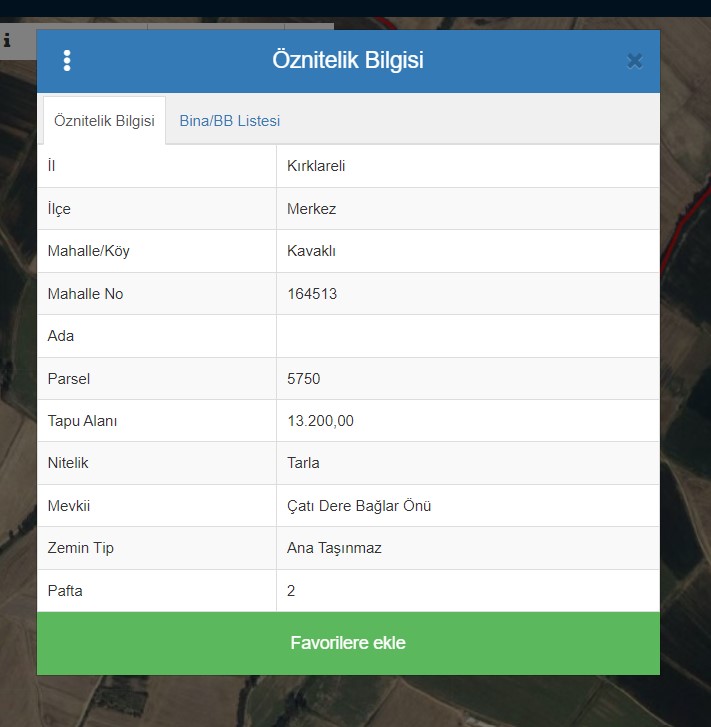Click the Öznitelik Bilgisi header title
Viewport: 711px width, 727px height.
[x=348, y=61]
